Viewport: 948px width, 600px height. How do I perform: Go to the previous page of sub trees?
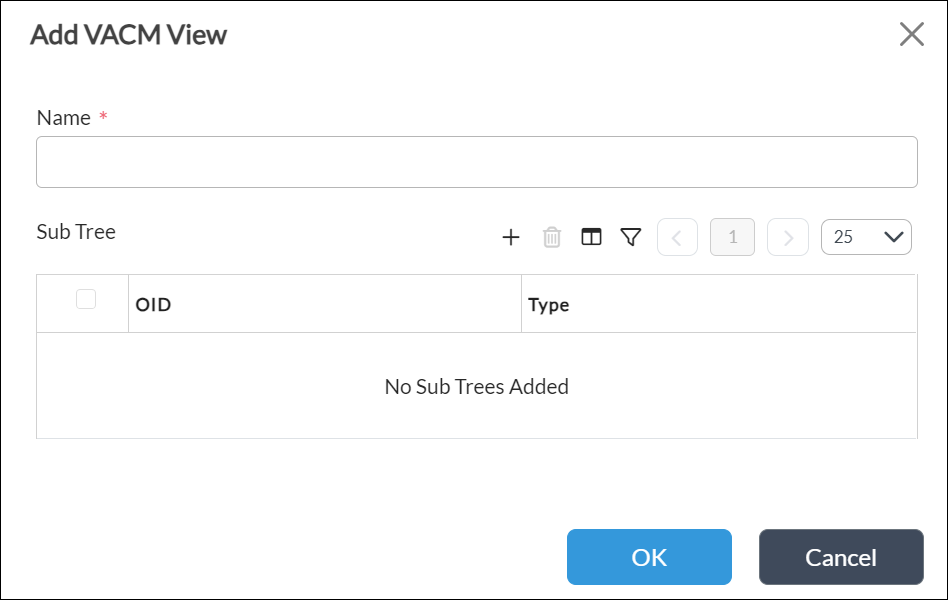(x=677, y=237)
